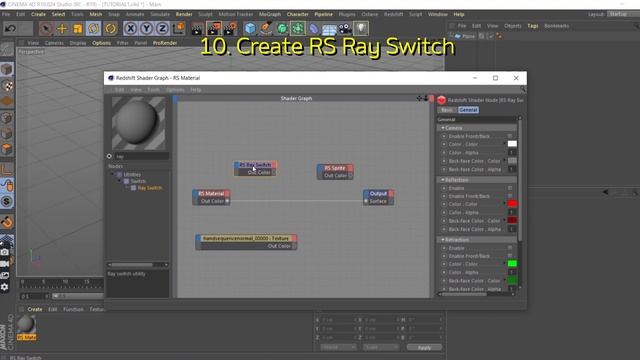Screen dimensions: 640x360
Task: Open Render Settings clapperboard icon
Action: pos(231,29)
